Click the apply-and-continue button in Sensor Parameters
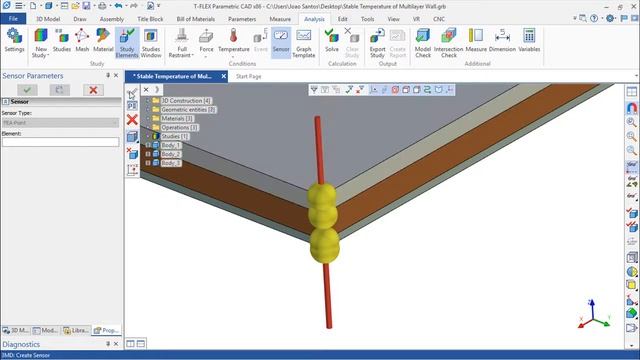This screenshot has height=360, width=640. point(60,90)
